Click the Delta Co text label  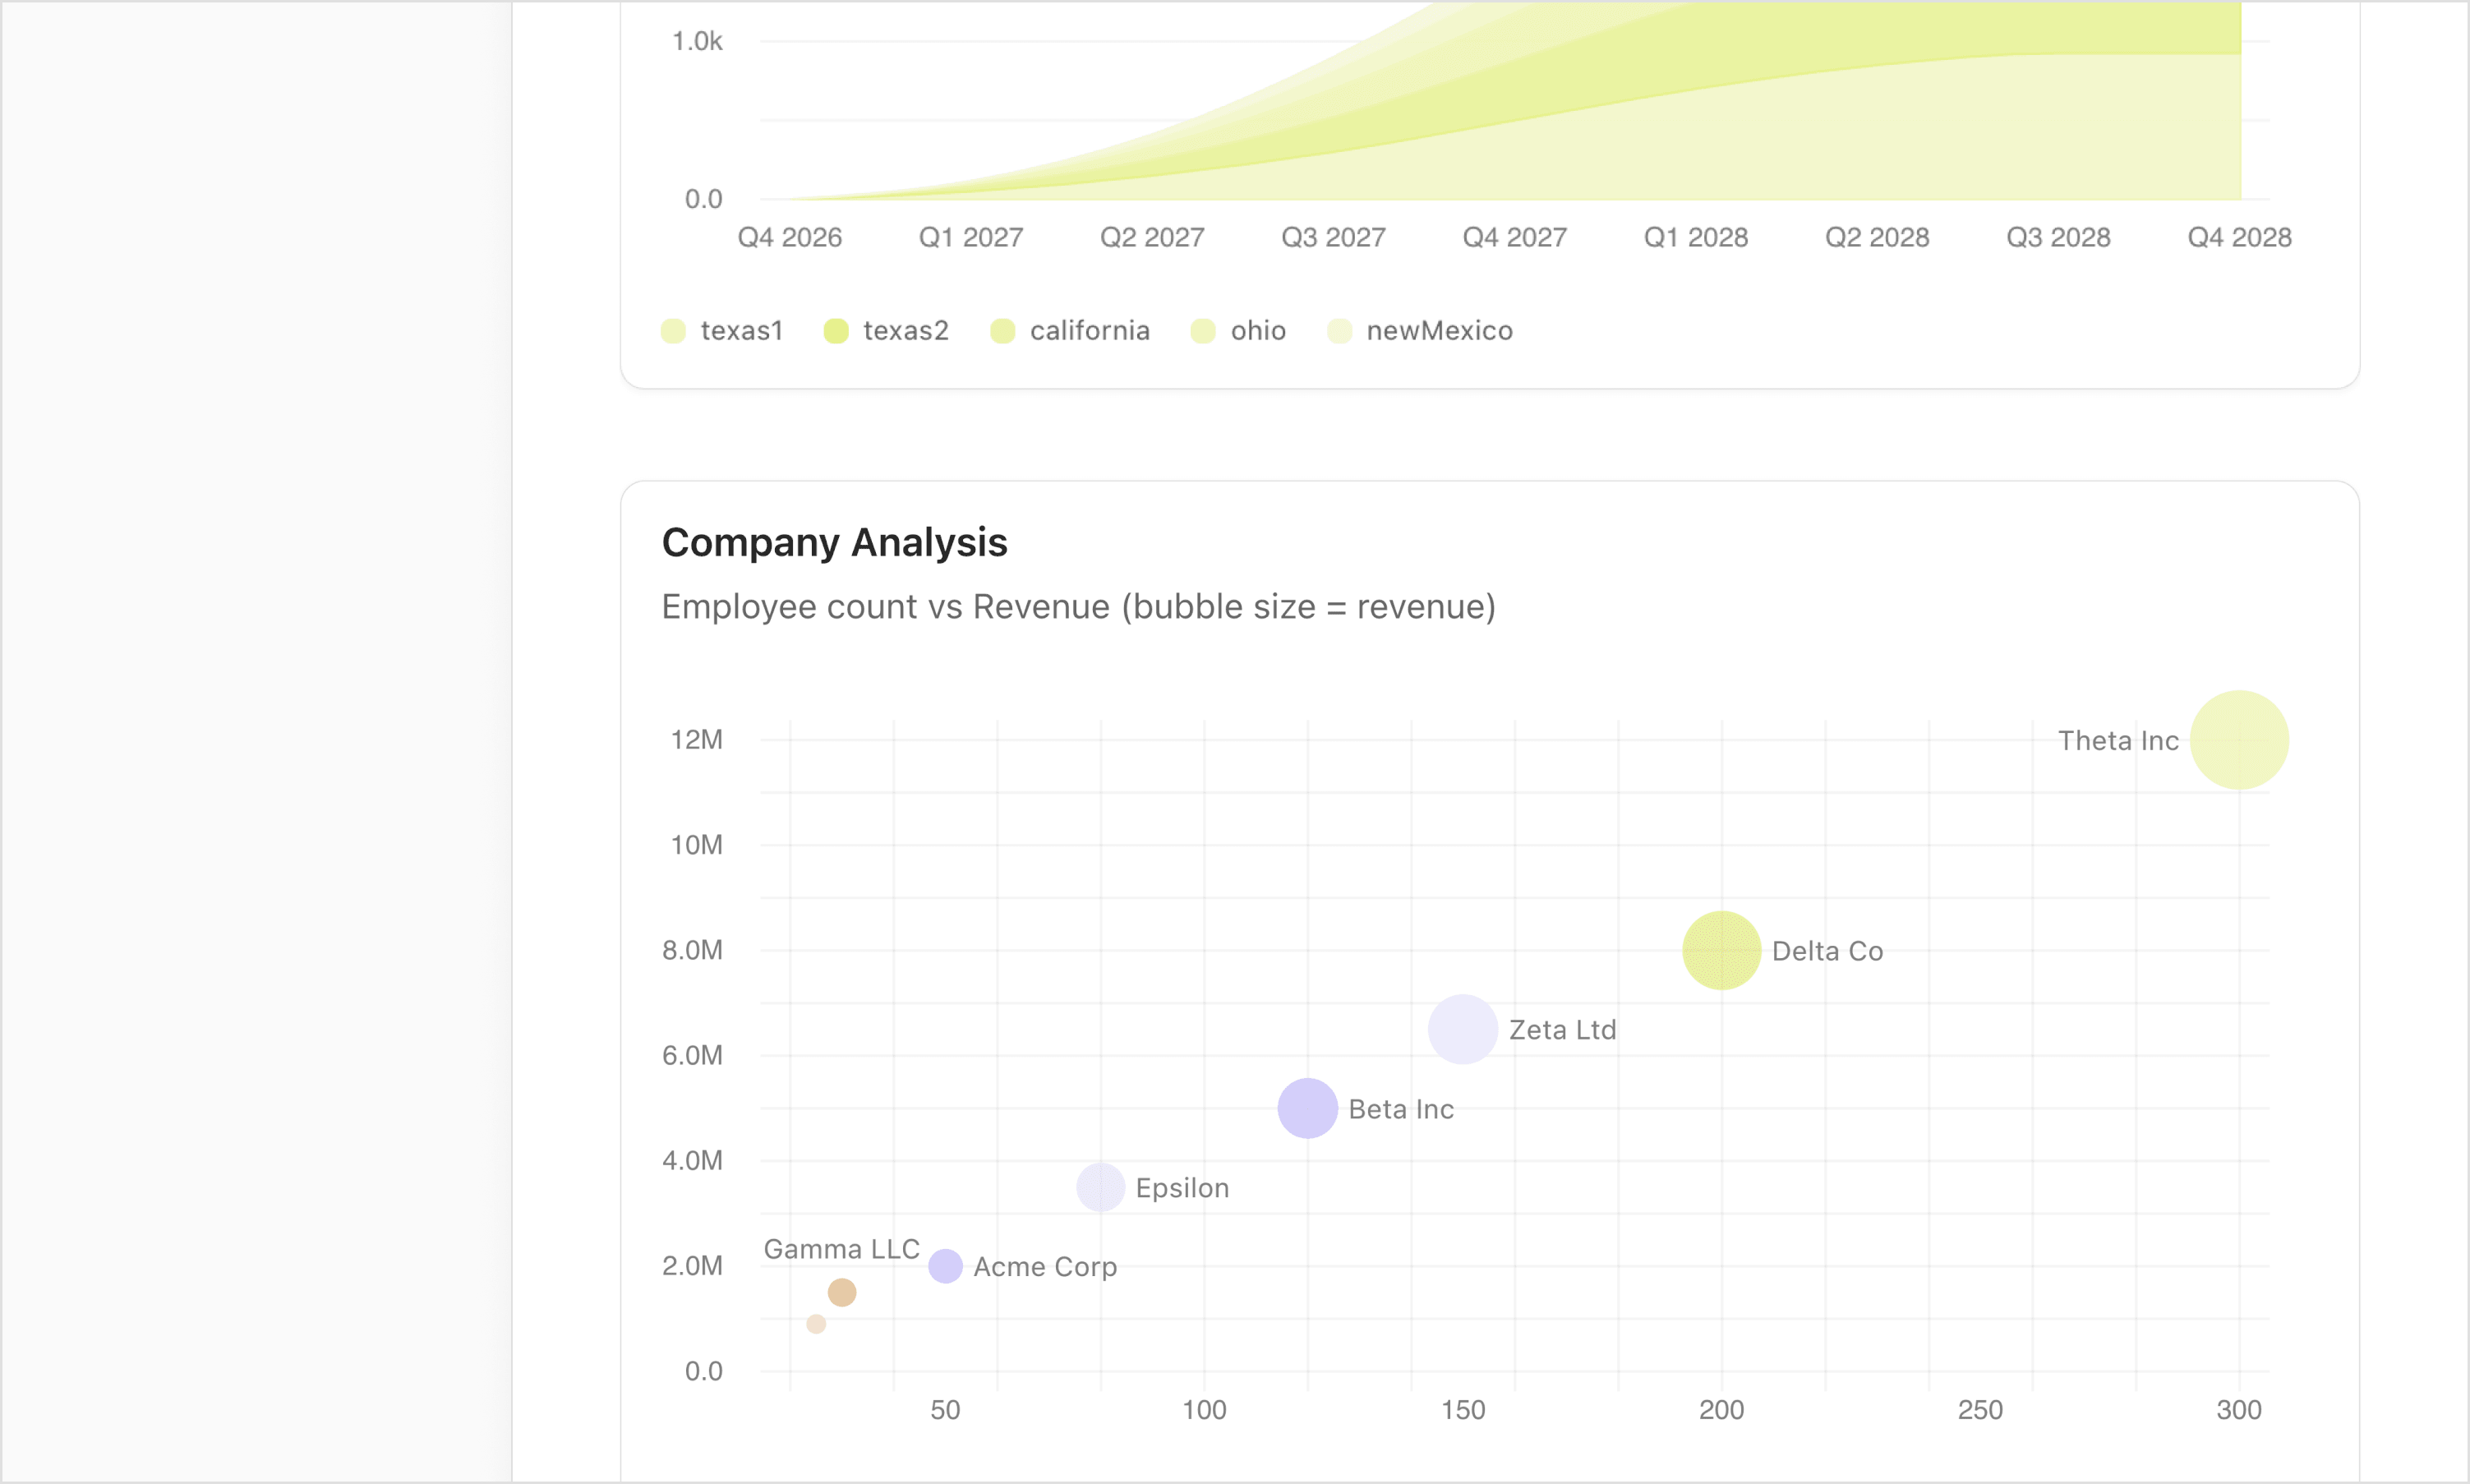click(x=1827, y=951)
